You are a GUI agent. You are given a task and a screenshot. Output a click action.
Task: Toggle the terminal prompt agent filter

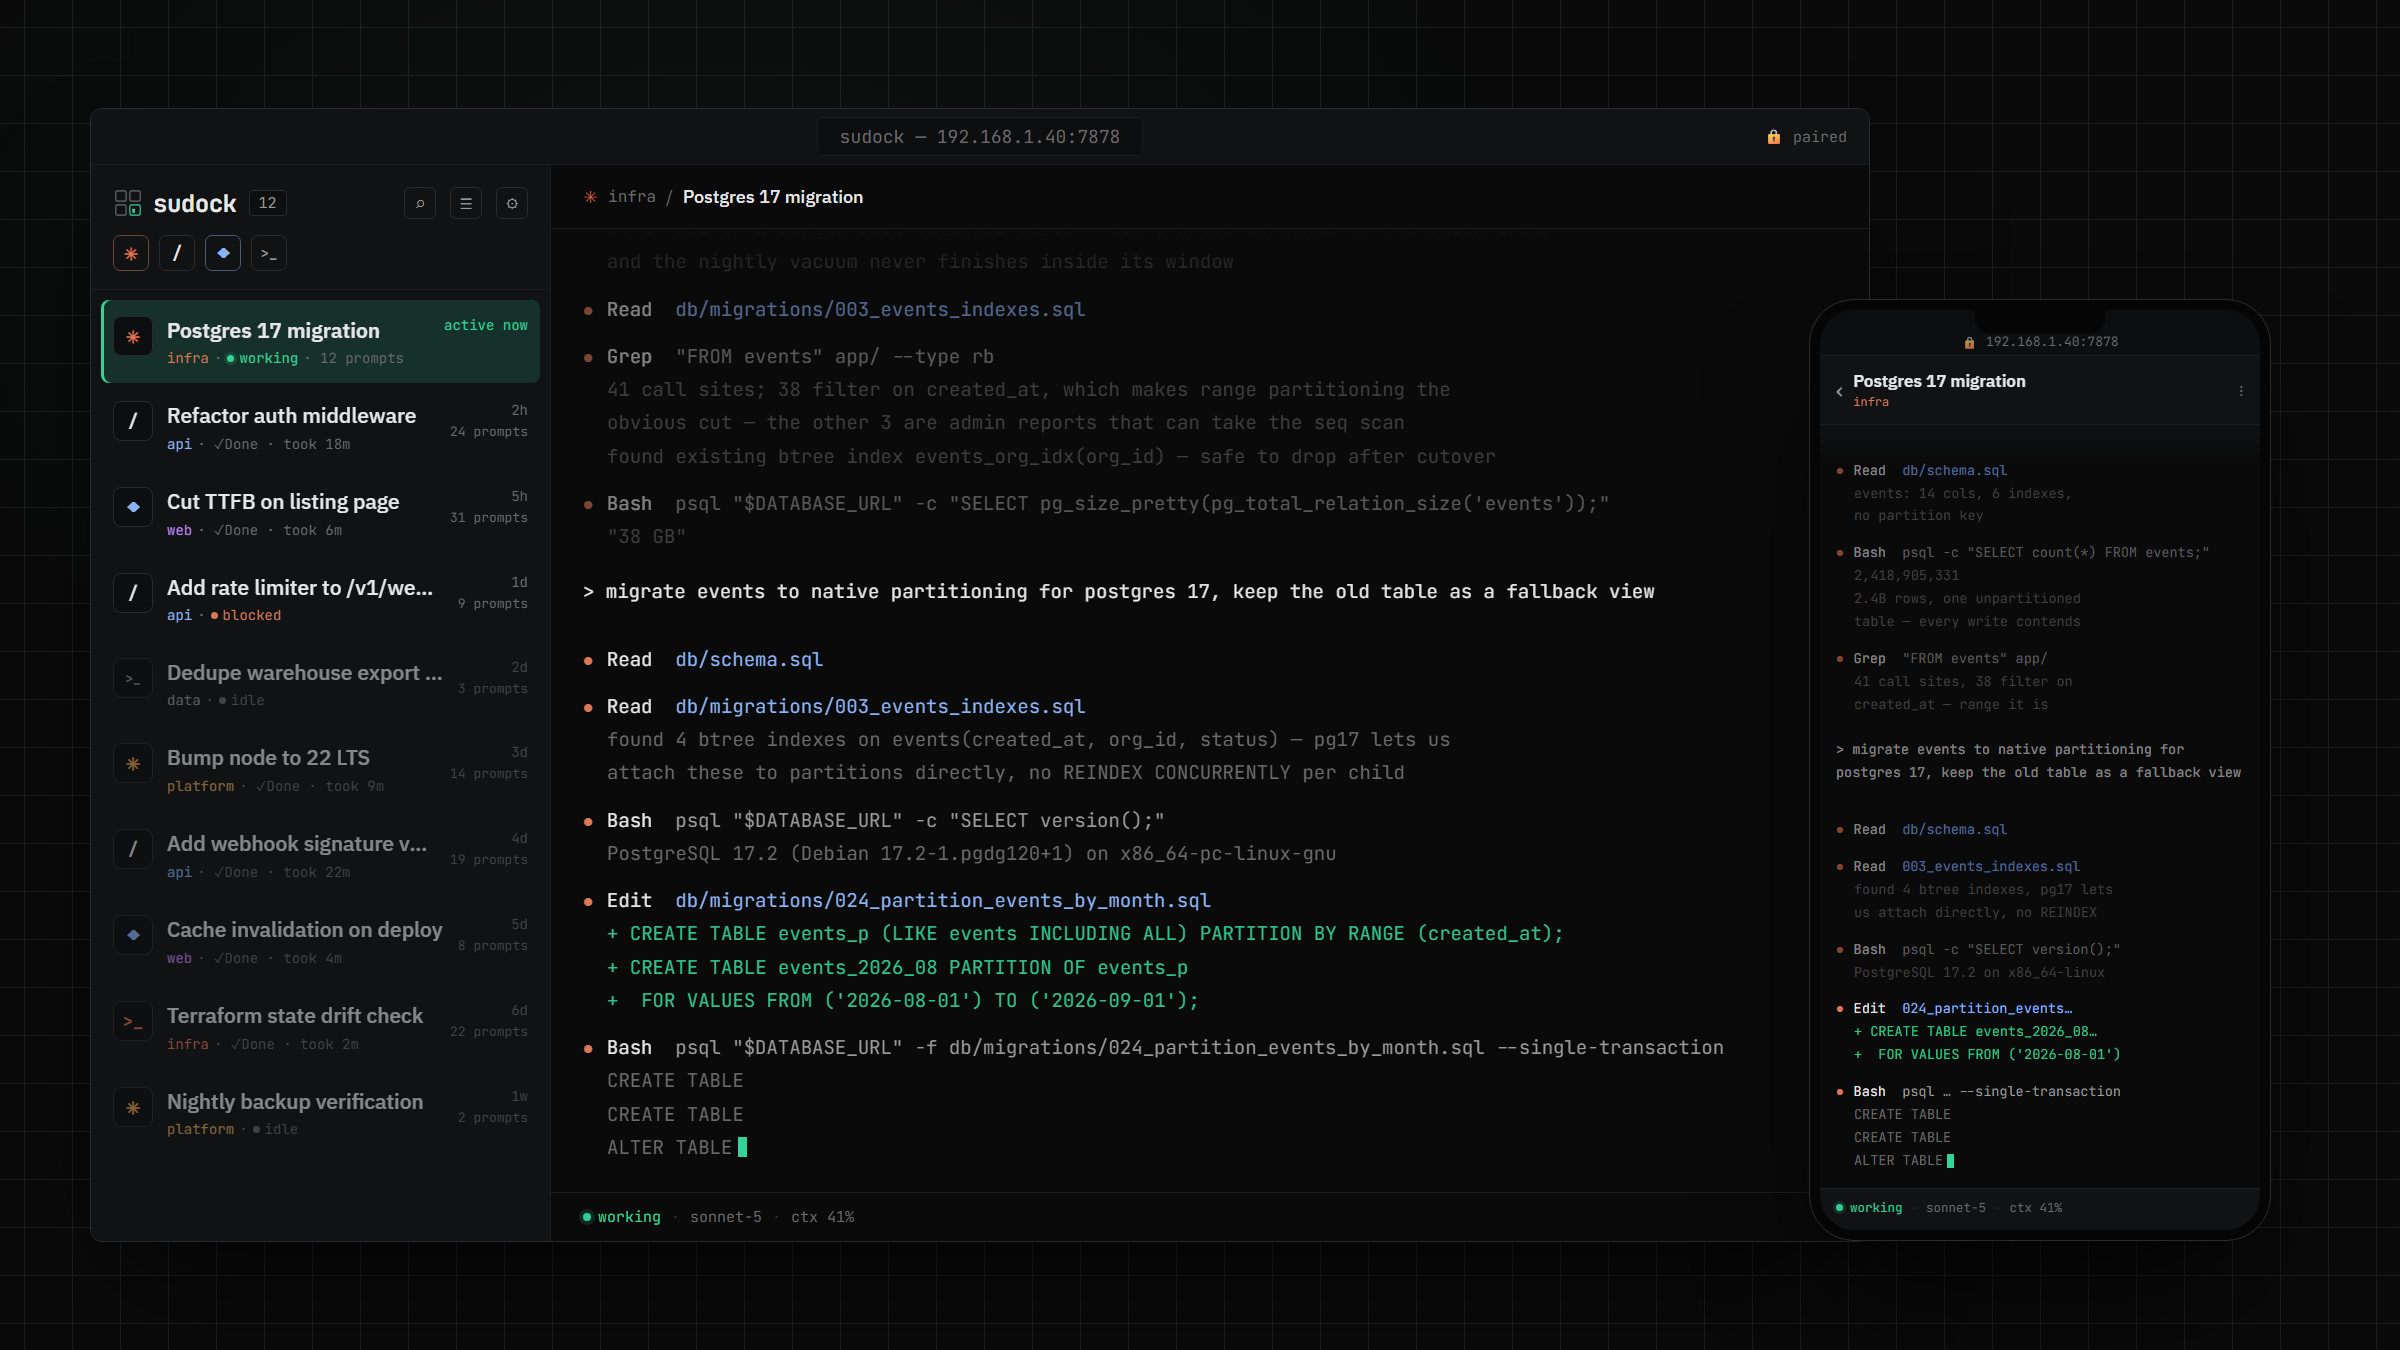(269, 253)
